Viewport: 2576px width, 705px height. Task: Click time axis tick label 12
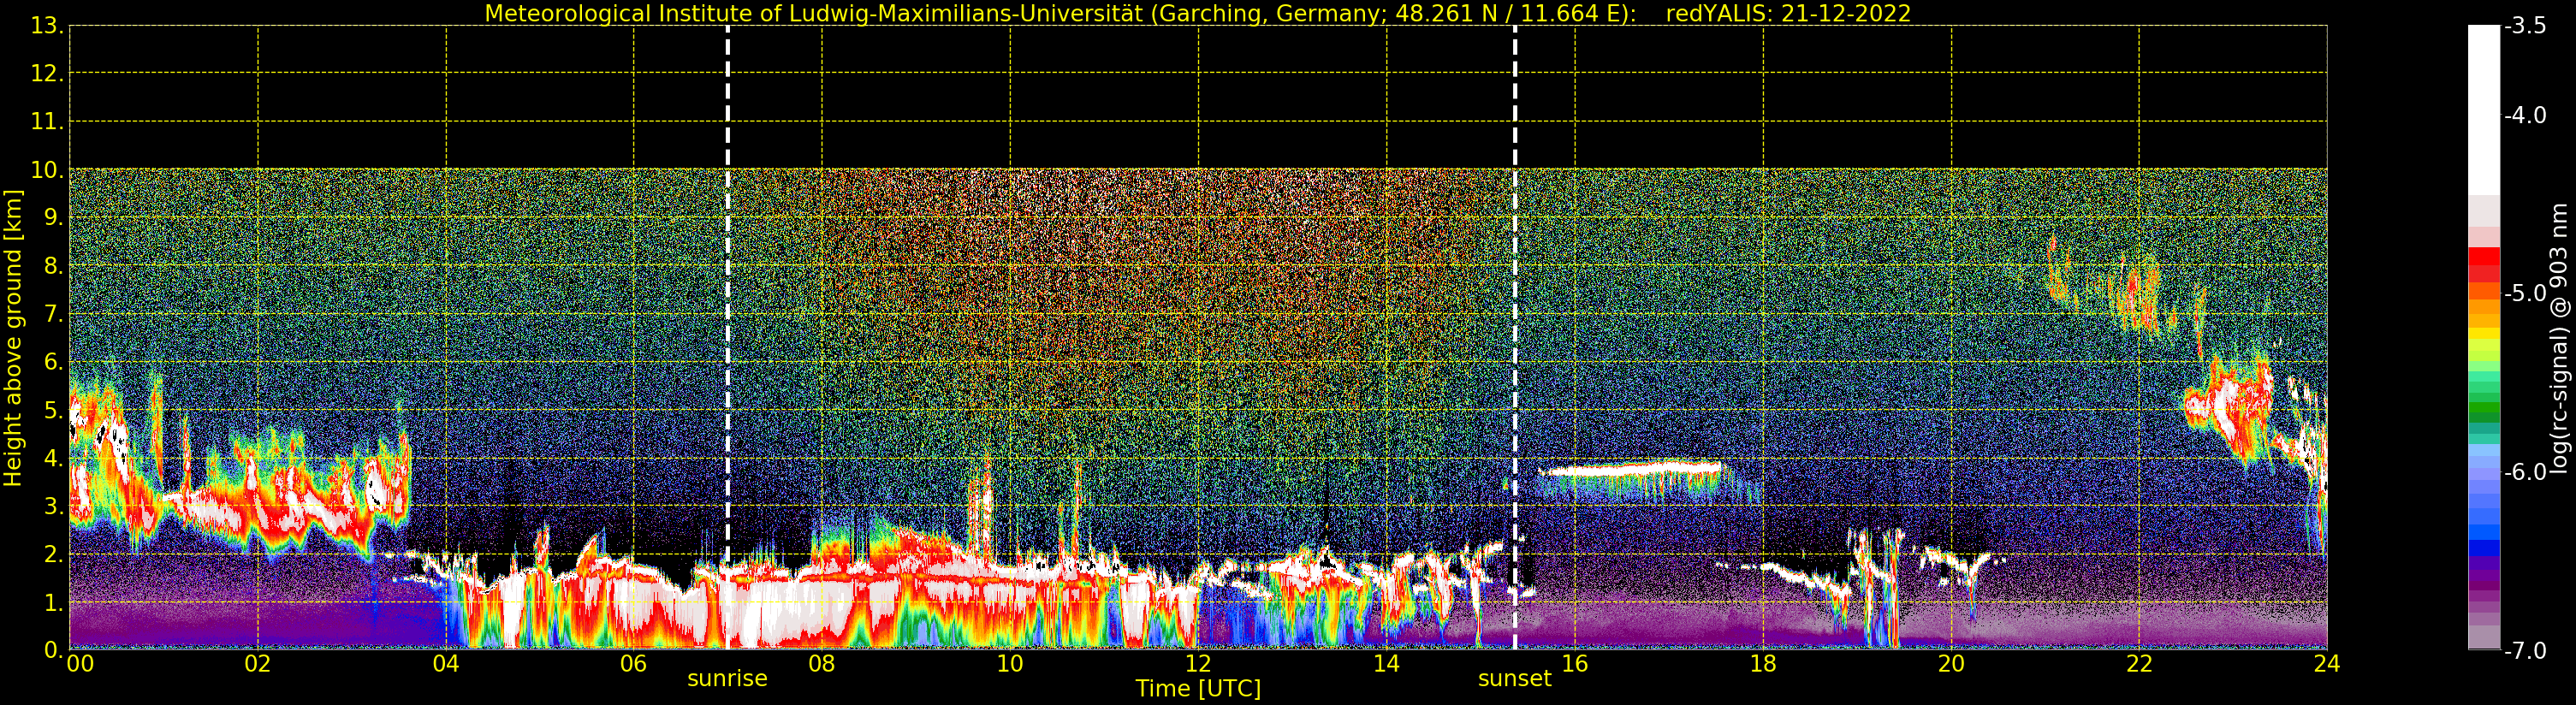[x=1198, y=664]
